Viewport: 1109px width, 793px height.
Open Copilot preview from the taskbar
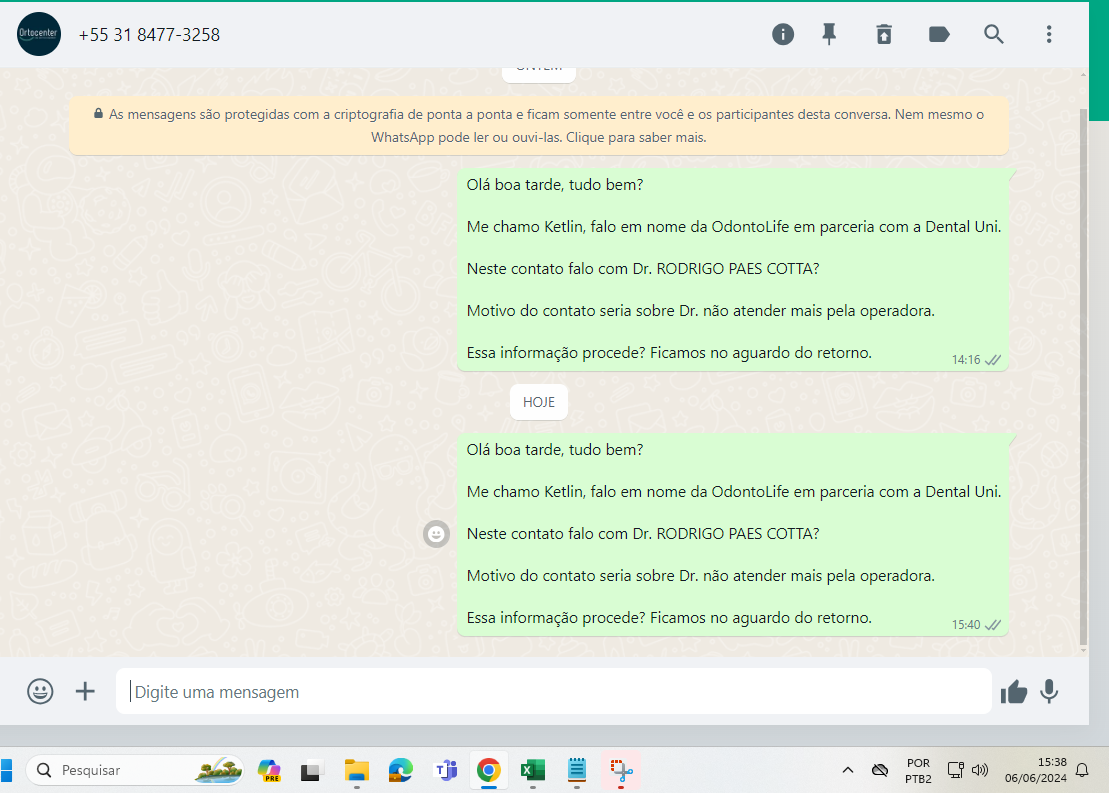click(269, 770)
